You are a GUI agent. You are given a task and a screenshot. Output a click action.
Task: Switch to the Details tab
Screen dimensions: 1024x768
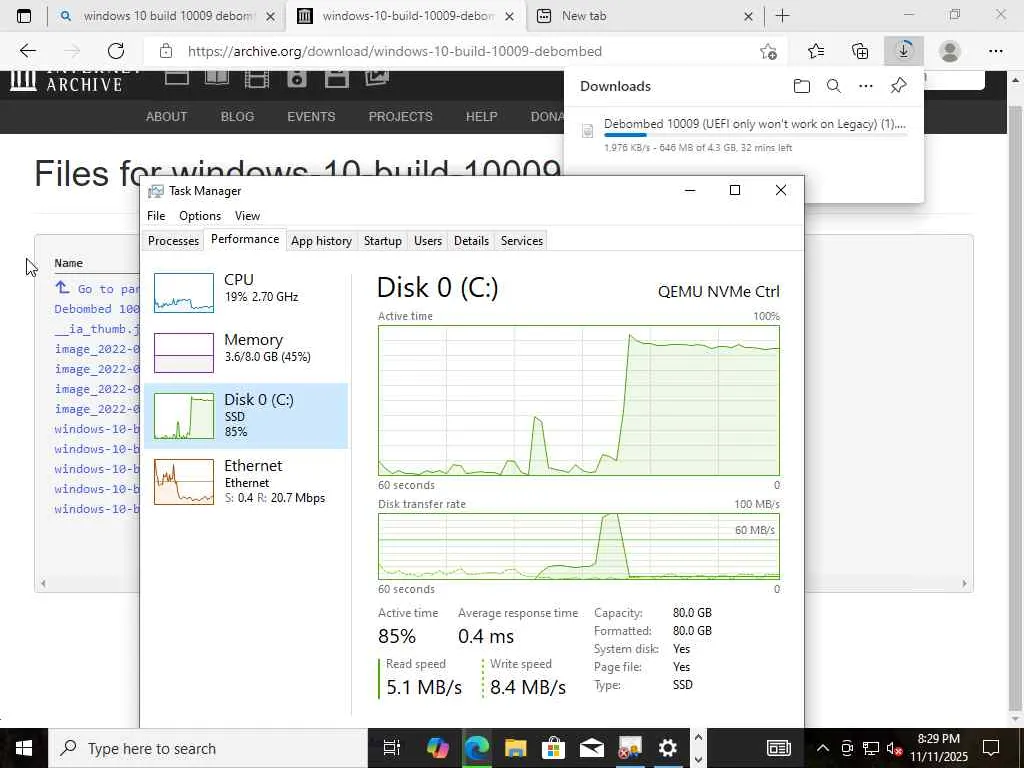pyautogui.click(x=472, y=241)
